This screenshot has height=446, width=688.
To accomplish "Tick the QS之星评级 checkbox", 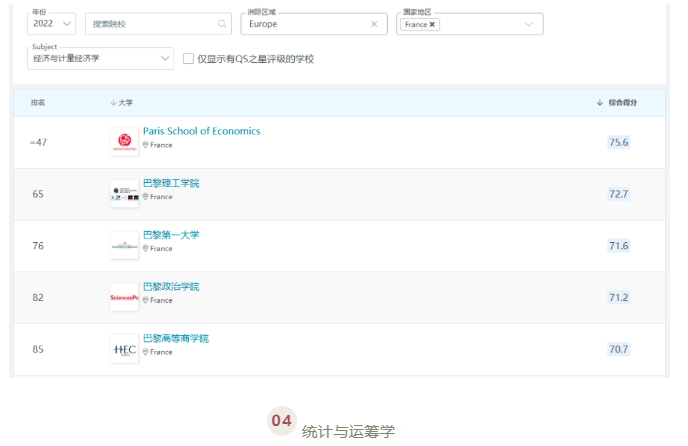I will pyautogui.click(x=188, y=59).
